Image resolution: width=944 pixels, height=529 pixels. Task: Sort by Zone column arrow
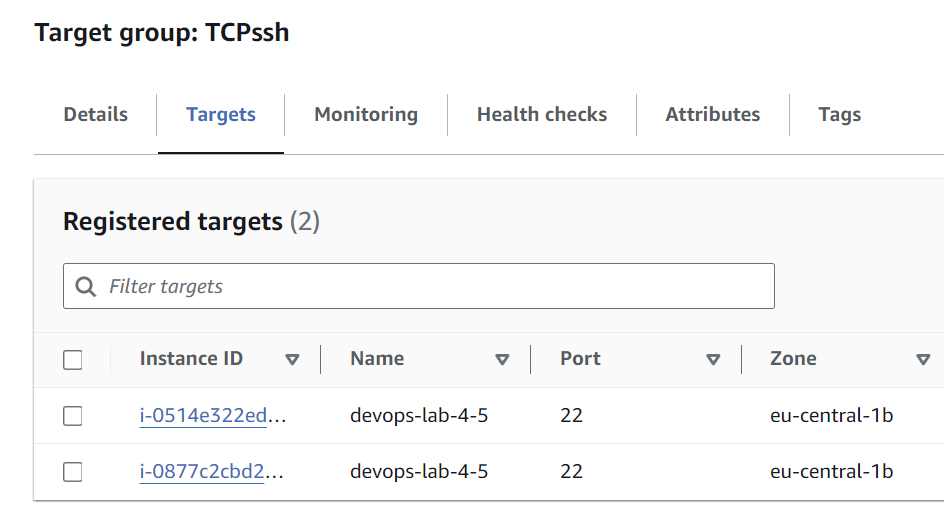coord(923,360)
